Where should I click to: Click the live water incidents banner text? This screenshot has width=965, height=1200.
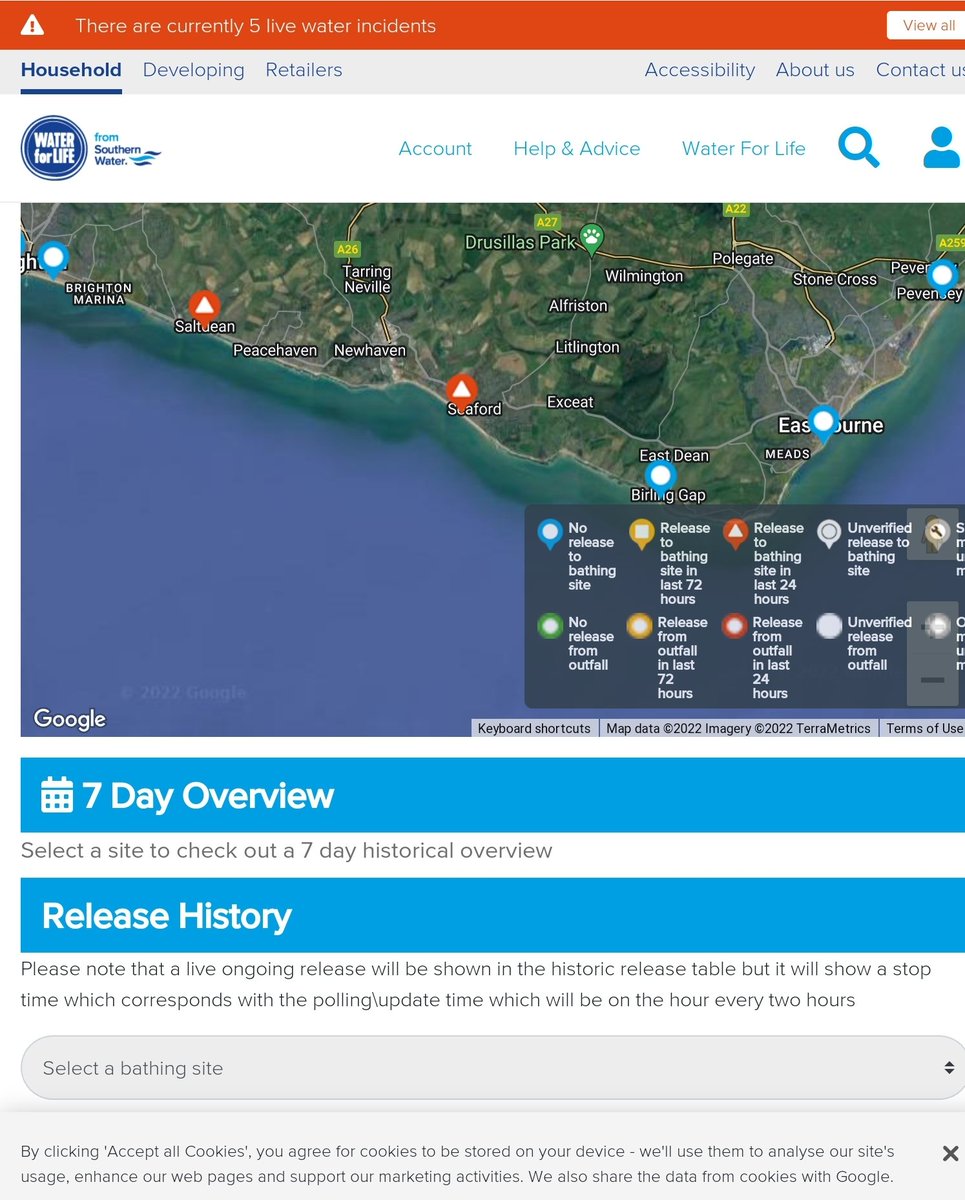pos(256,26)
